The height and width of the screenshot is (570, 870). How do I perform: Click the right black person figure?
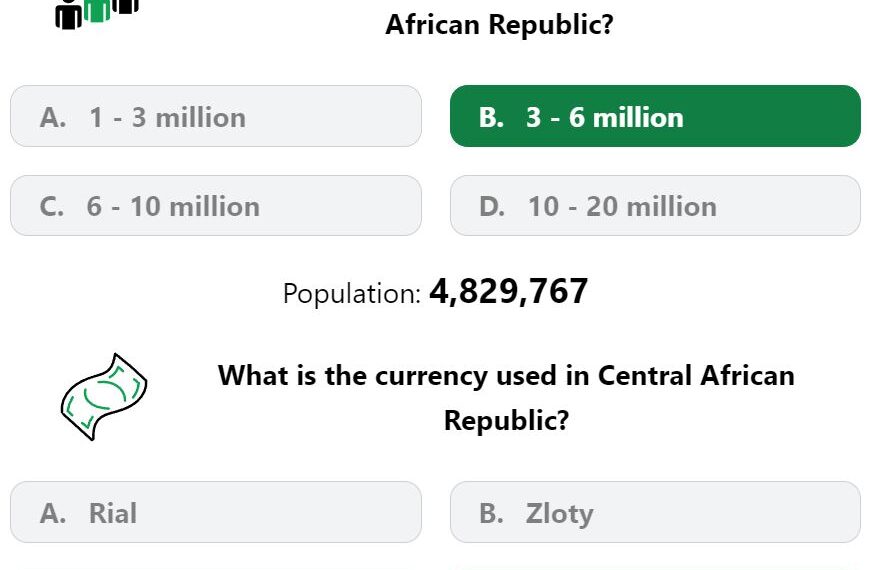pos(125,6)
